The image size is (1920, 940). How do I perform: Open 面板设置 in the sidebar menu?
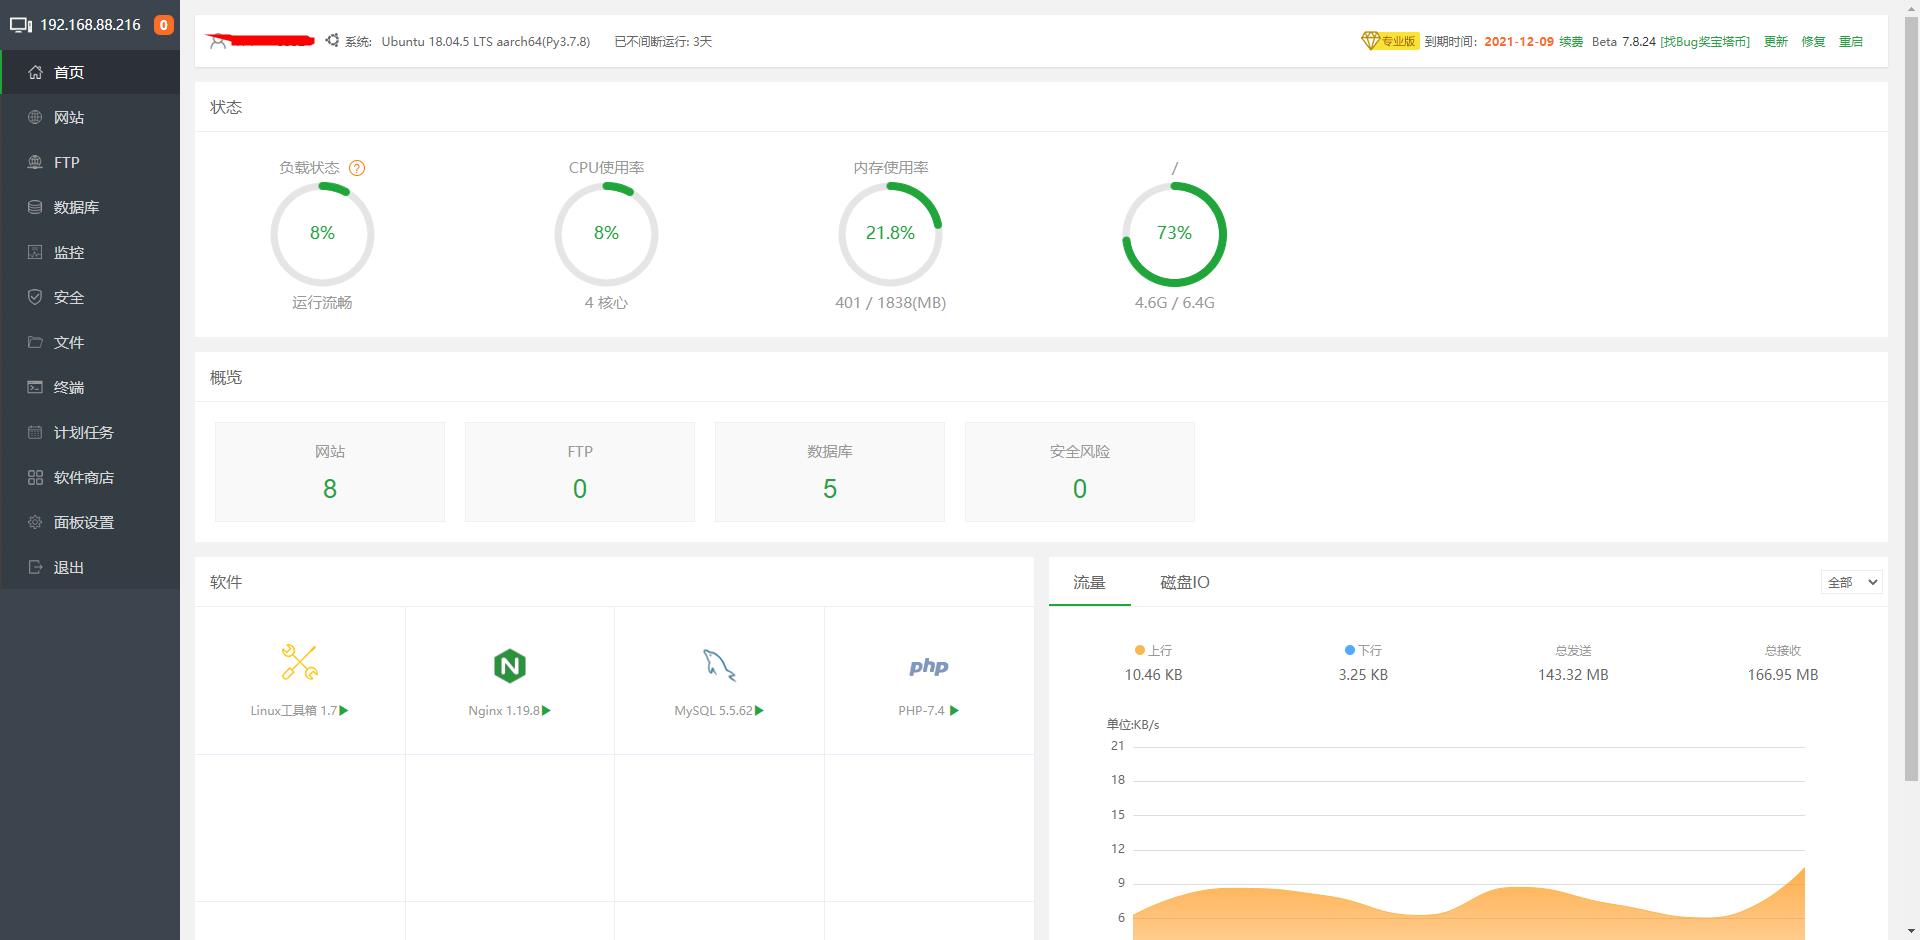pos(90,522)
